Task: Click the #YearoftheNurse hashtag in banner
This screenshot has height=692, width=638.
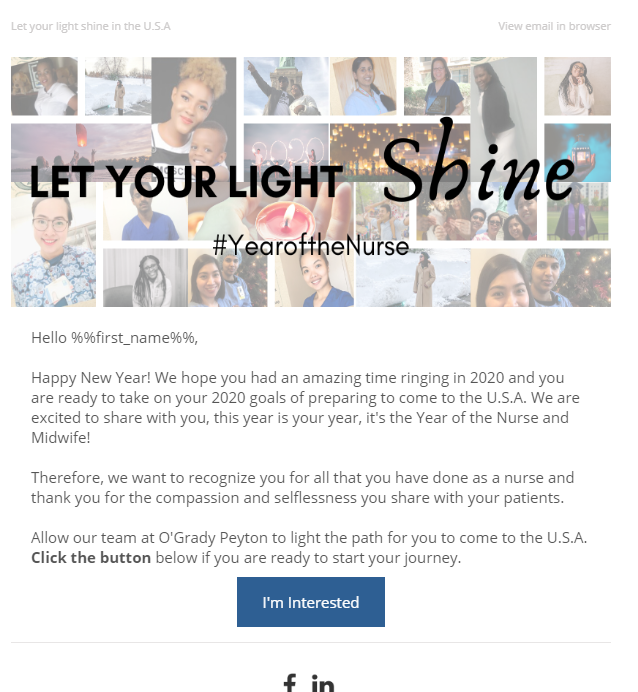Action: (x=310, y=246)
